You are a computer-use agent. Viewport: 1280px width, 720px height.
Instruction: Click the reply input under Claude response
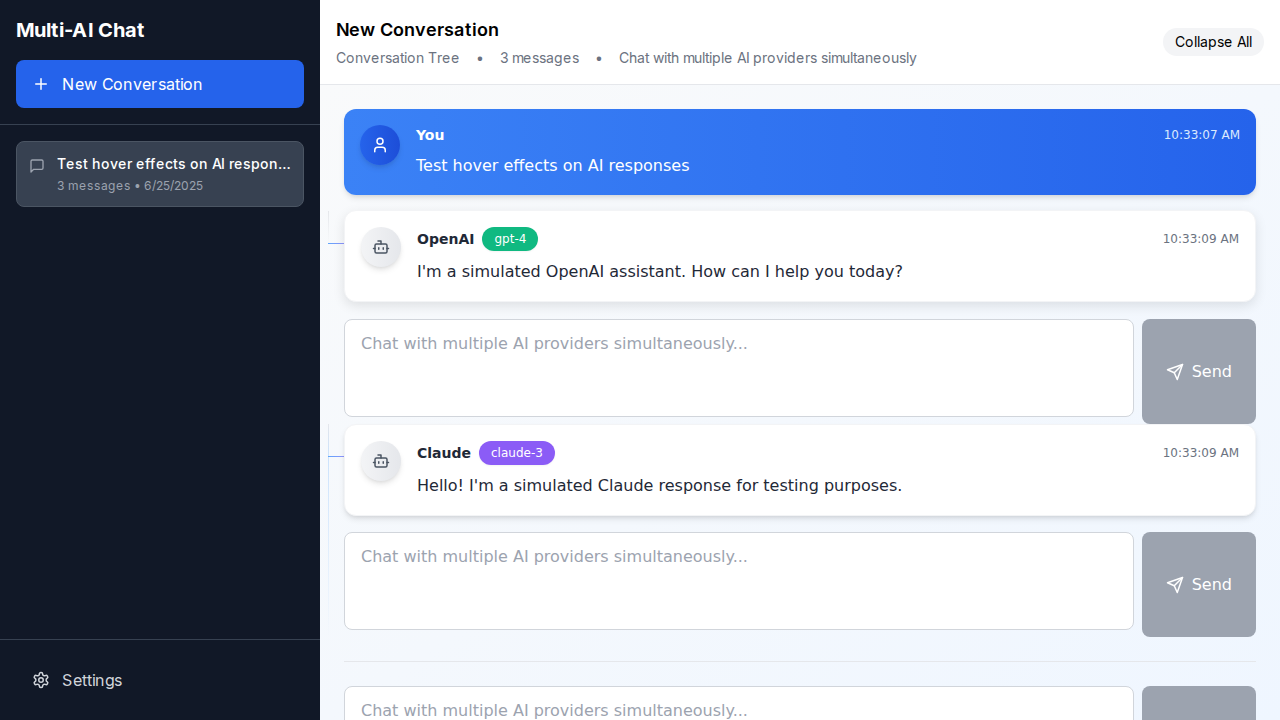[739, 581]
